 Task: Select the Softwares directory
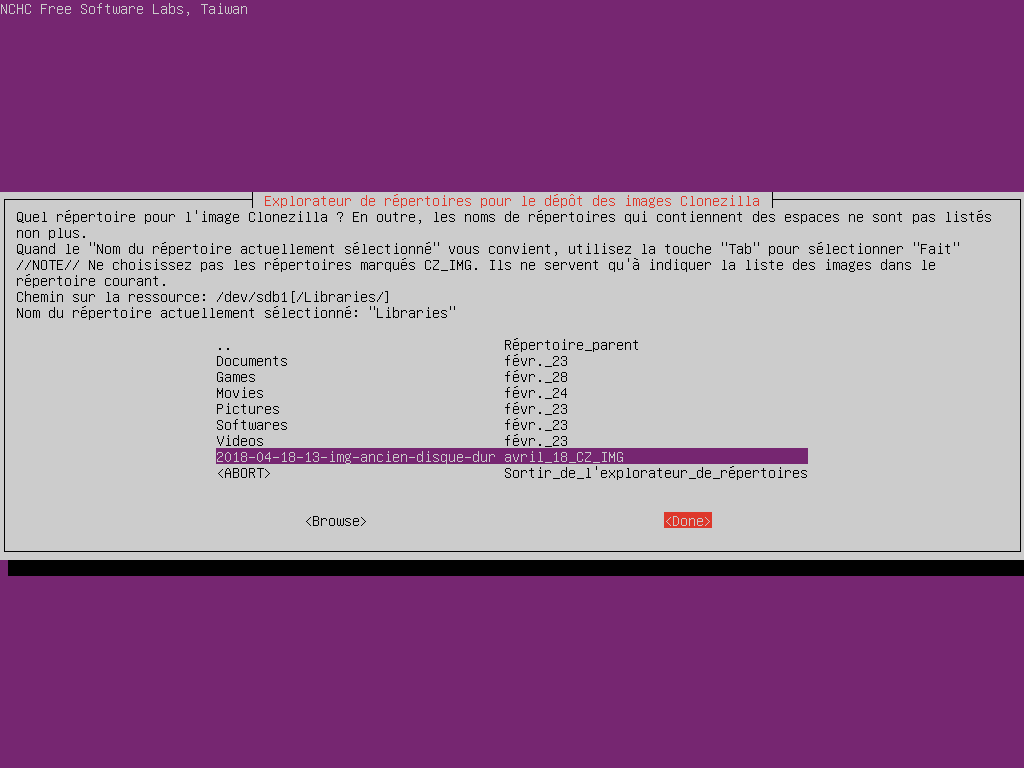click(x=512, y=425)
